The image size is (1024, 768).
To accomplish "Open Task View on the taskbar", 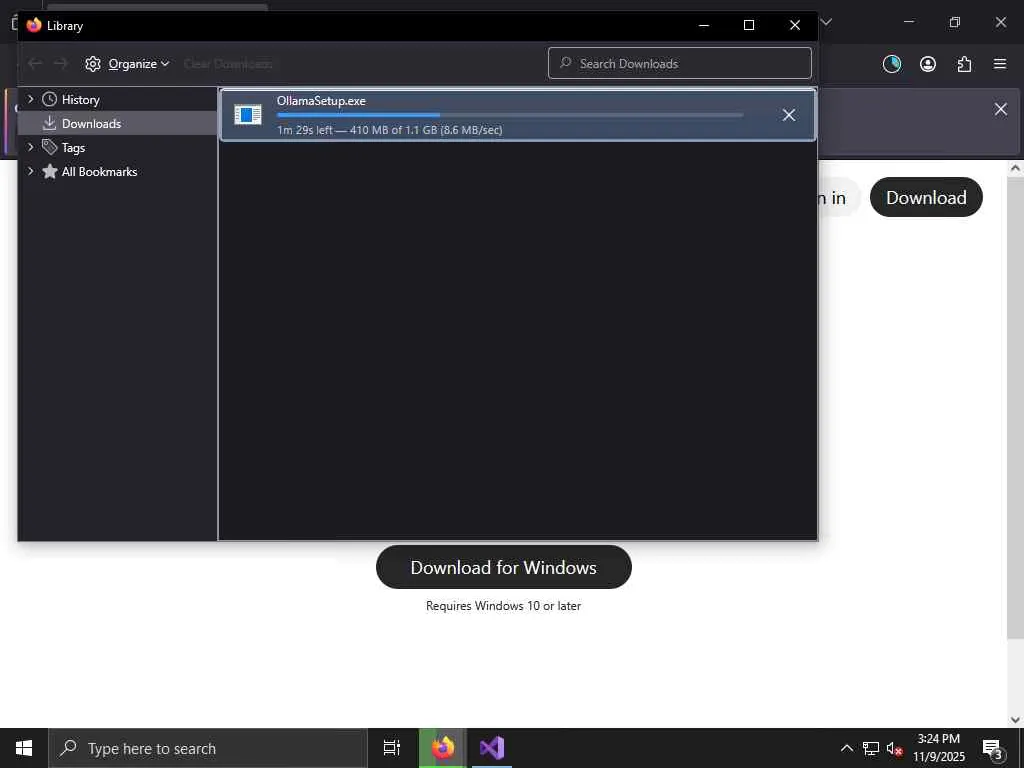I will (x=392, y=748).
